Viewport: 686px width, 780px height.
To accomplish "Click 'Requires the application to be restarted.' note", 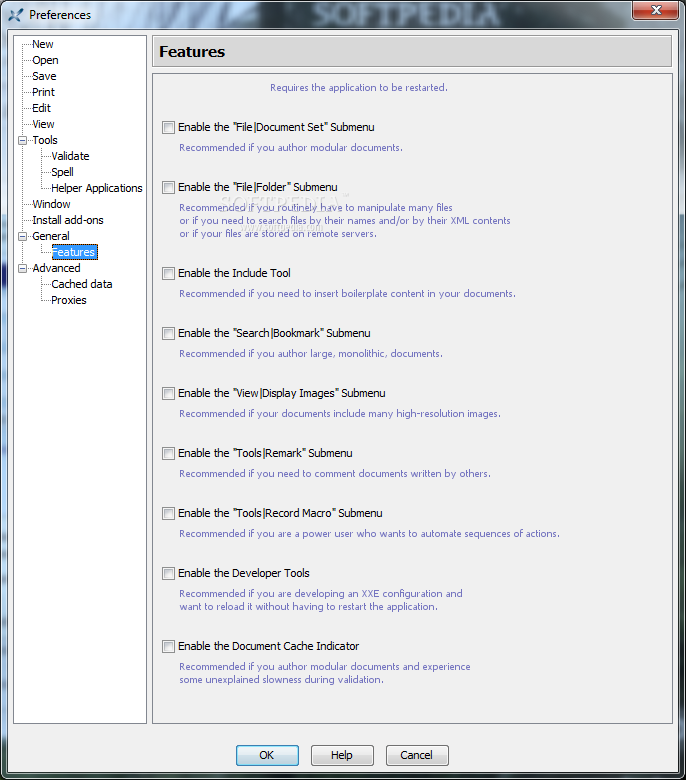I will coord(359,88).
